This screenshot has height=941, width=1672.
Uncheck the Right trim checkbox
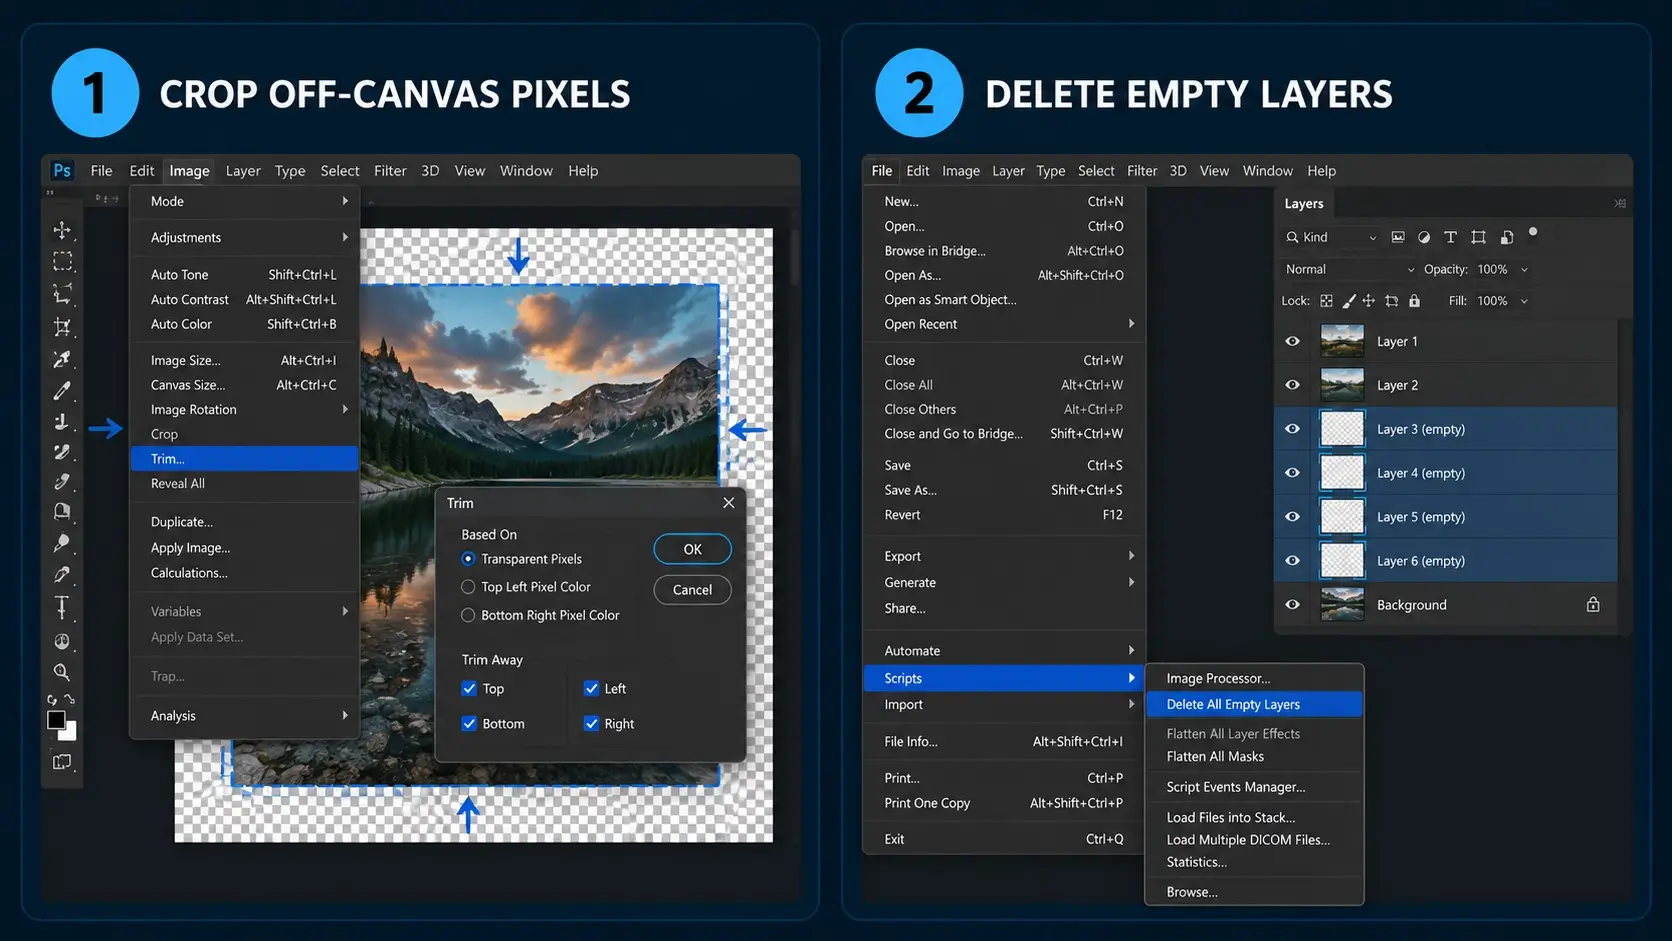591,723
